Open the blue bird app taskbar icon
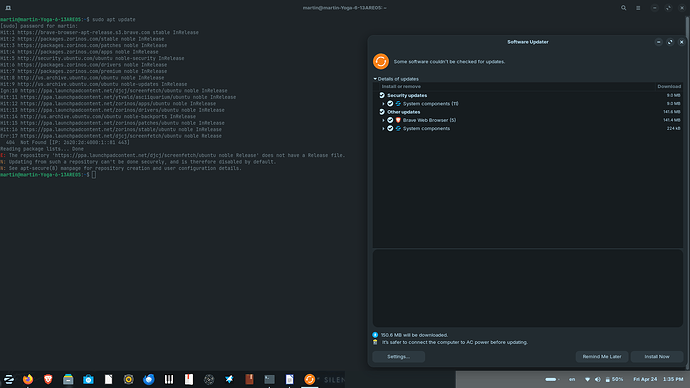The width and height of the screenshot is (690, 388). tap(229, 379)
